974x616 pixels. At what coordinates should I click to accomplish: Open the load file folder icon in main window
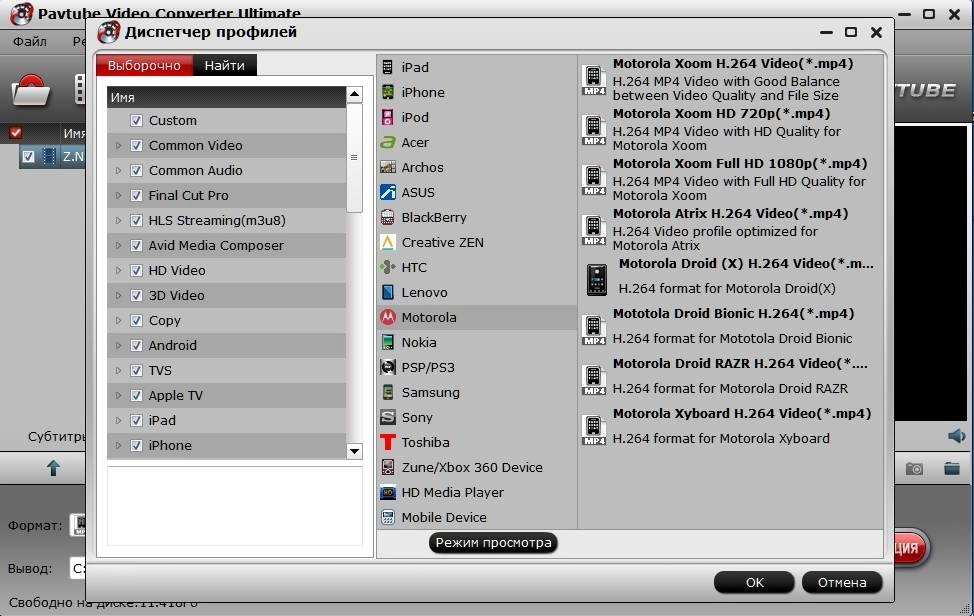coord(31,90)
